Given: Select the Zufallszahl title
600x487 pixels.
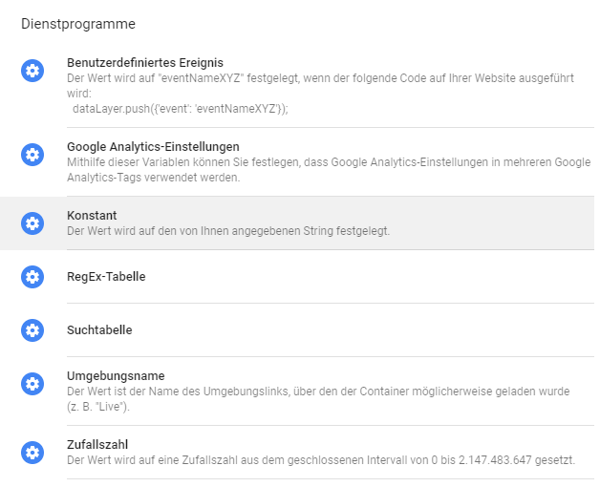Looking at the screenshot, I should [97, 445].
